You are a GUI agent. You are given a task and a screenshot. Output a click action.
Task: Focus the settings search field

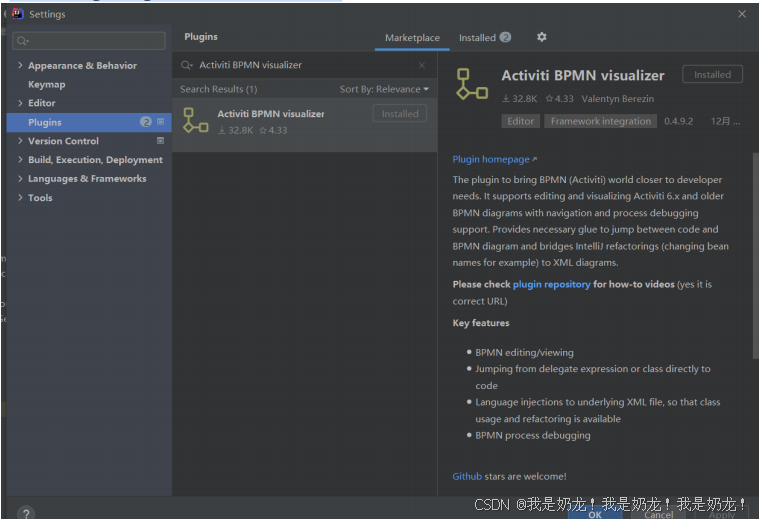point(89,41)
